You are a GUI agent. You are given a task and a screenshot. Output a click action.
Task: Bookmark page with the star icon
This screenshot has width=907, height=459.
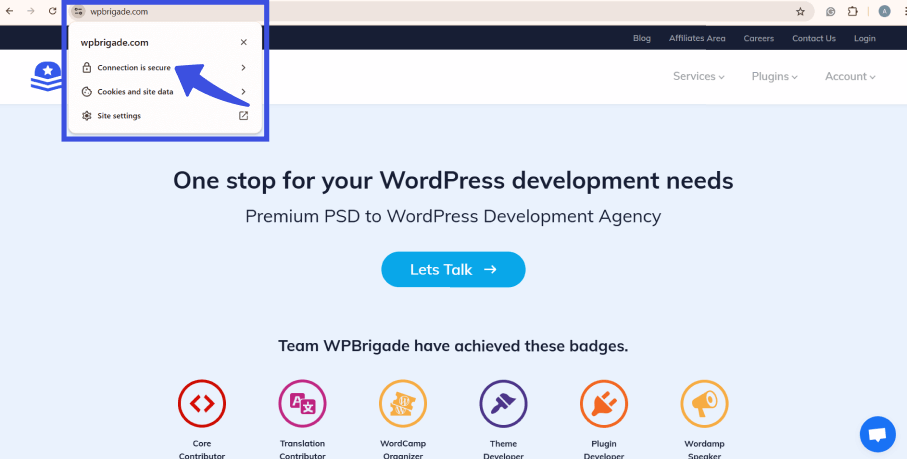tap(801, 12)
